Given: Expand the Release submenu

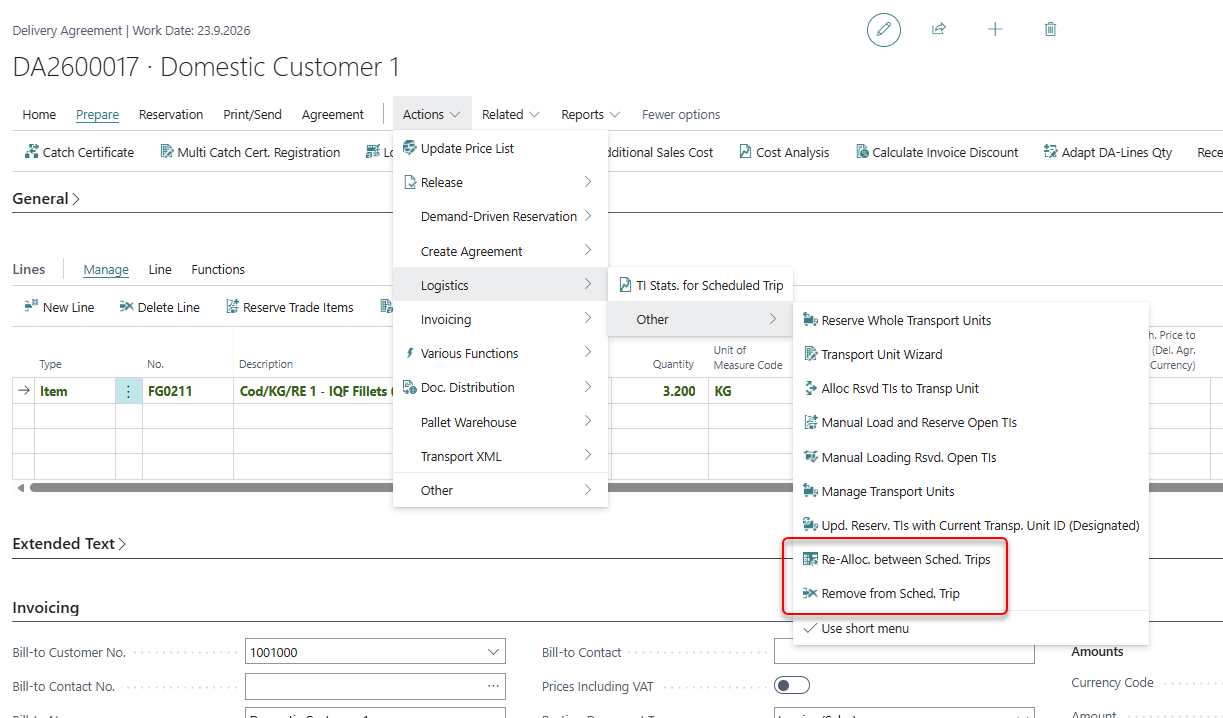Looking at the screenshot, I should coord(500,182).
